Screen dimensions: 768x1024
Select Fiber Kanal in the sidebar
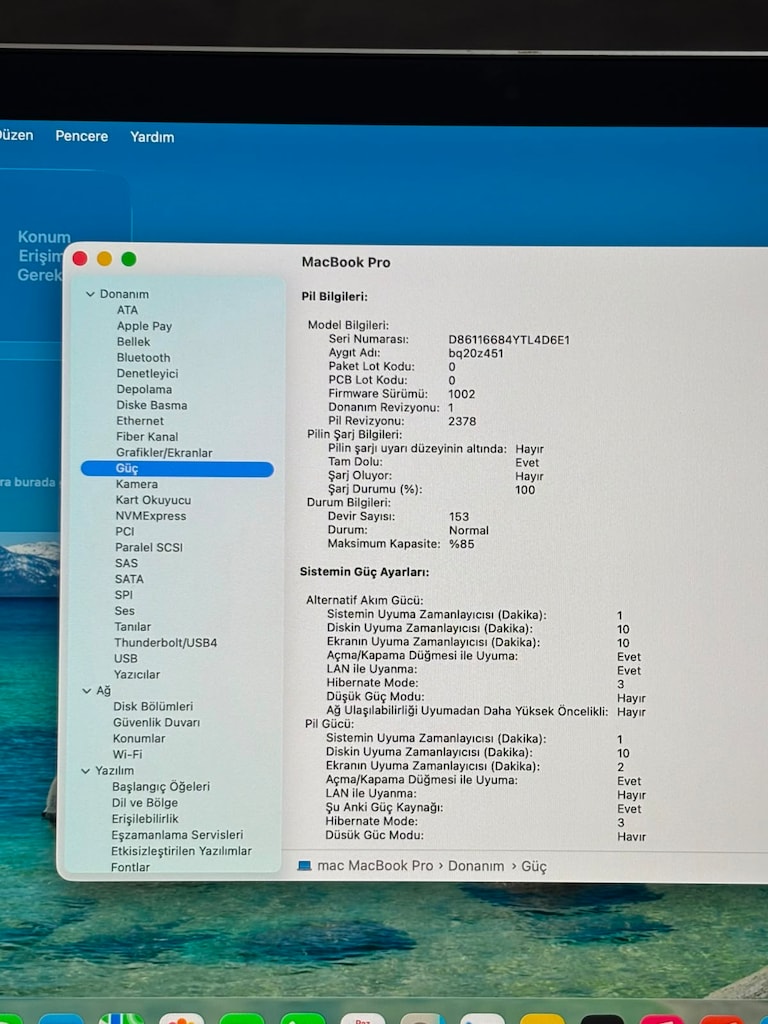click(x=147, y=437)
